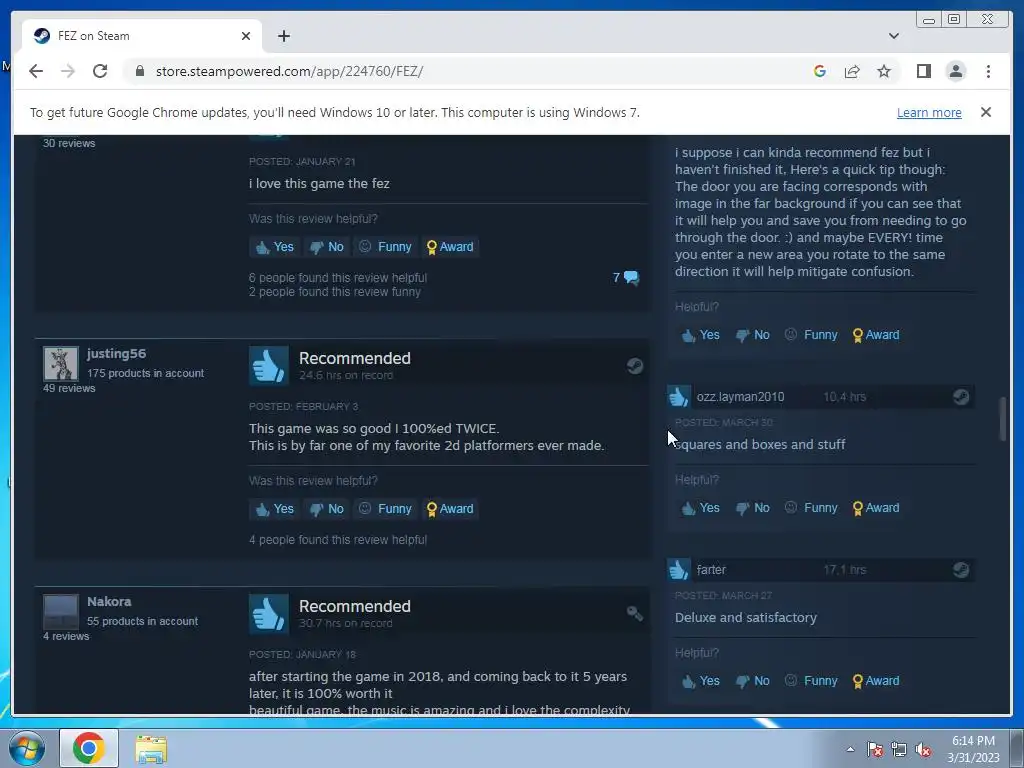Open the justing56 username link
The width and height of the screenshot is (1024, 768).
click(116, 353)
